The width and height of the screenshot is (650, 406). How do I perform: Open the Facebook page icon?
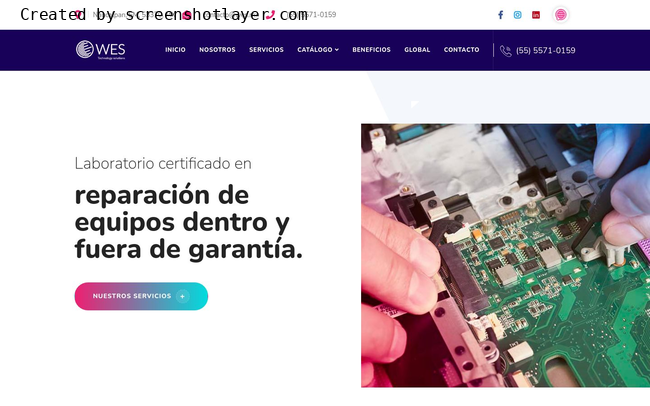tap(500, 15)
